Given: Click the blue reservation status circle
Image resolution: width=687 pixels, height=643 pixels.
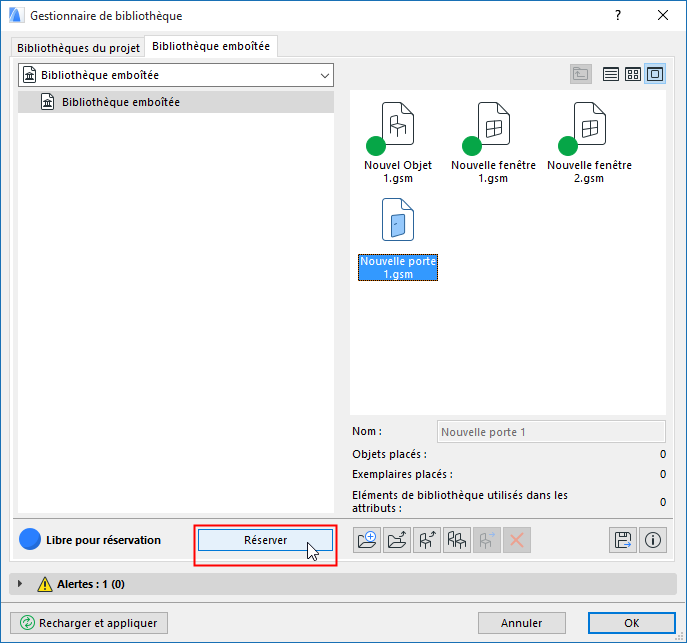Looking at the screenshot, I should (x=30, y=539).
